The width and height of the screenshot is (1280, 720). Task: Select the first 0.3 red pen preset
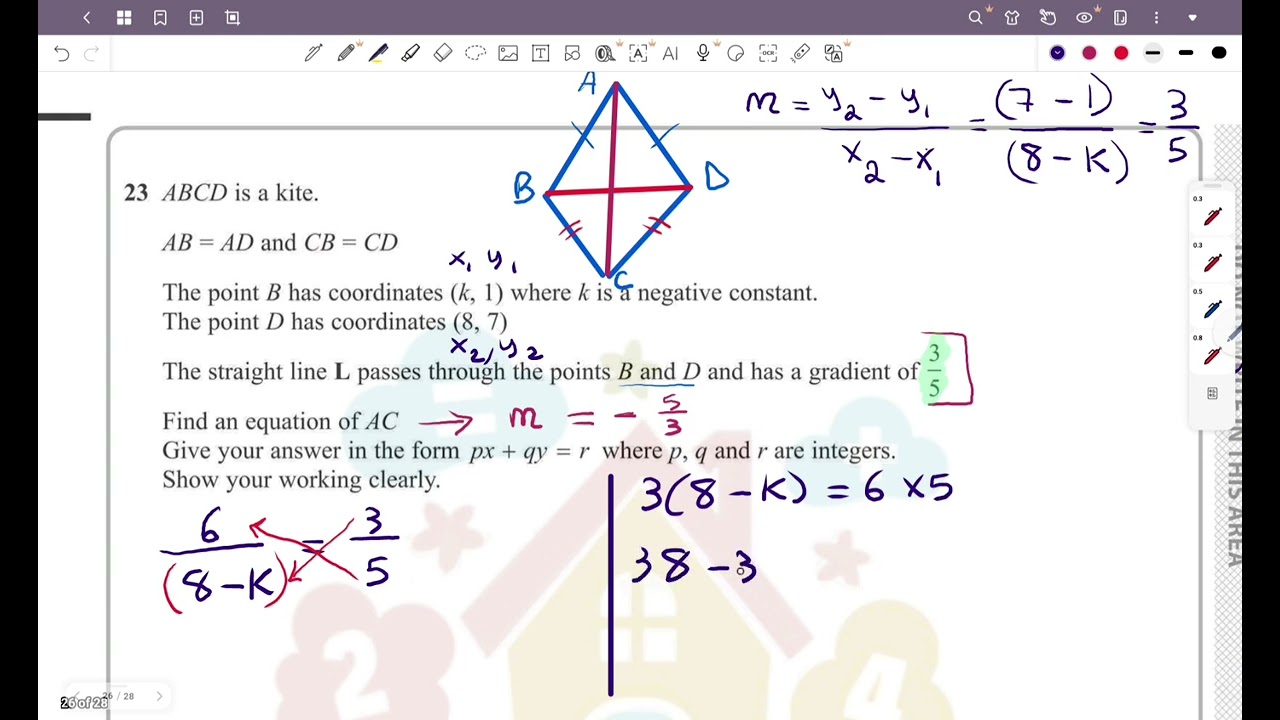(1212, 215)
